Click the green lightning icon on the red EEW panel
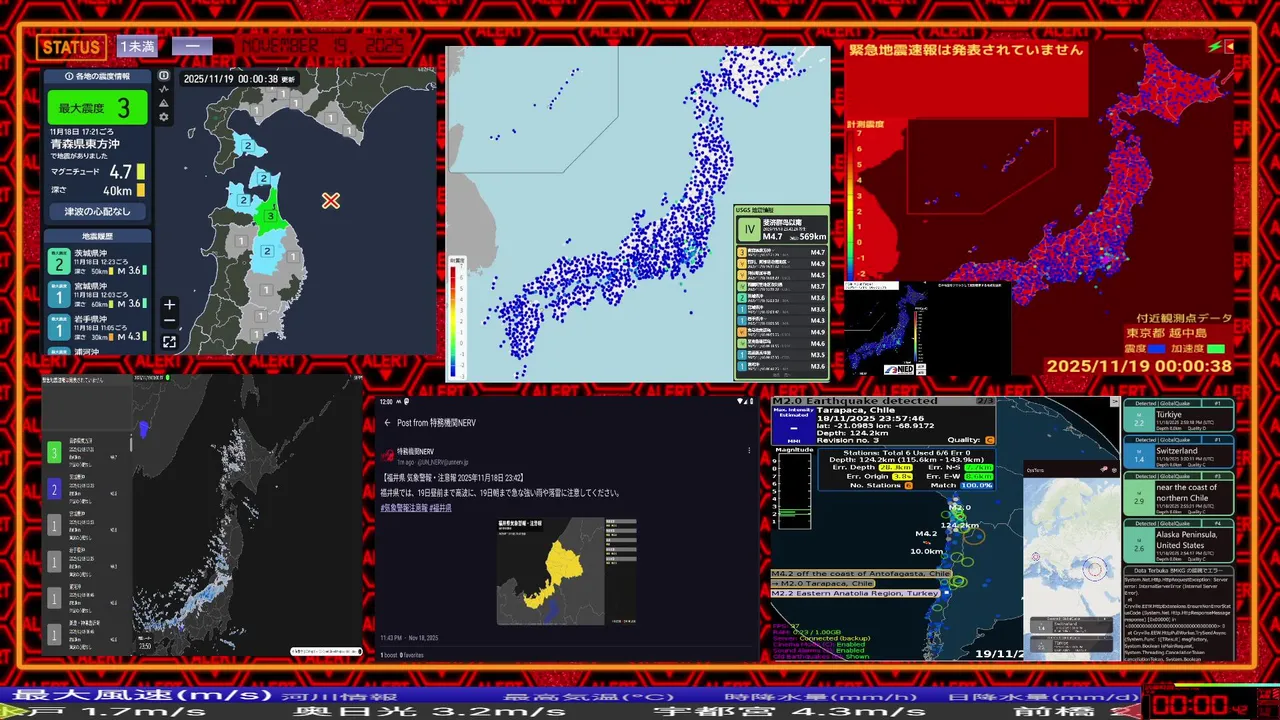The width and height of the screenshot is (1280, 720). 1215,46
